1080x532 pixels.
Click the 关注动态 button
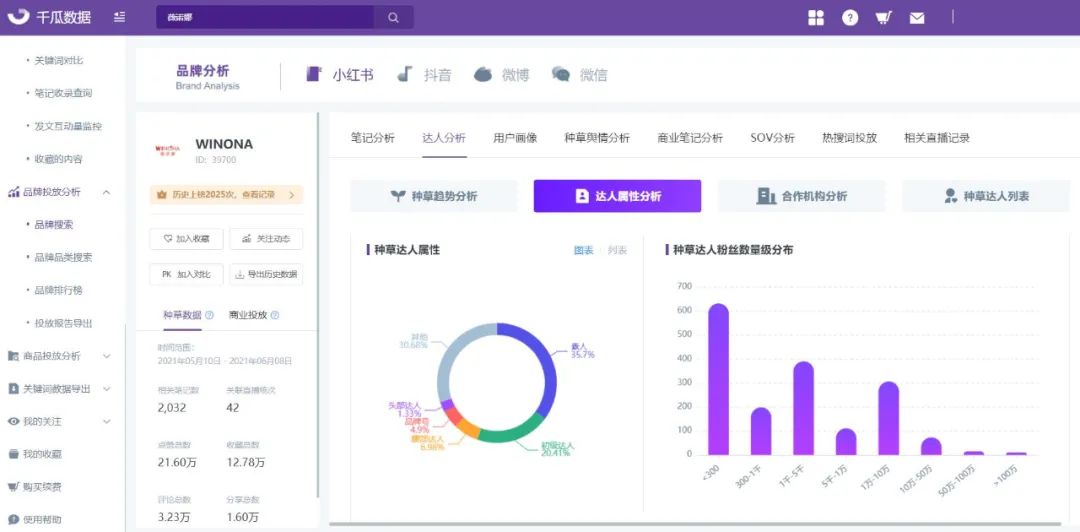click(266, 238)
